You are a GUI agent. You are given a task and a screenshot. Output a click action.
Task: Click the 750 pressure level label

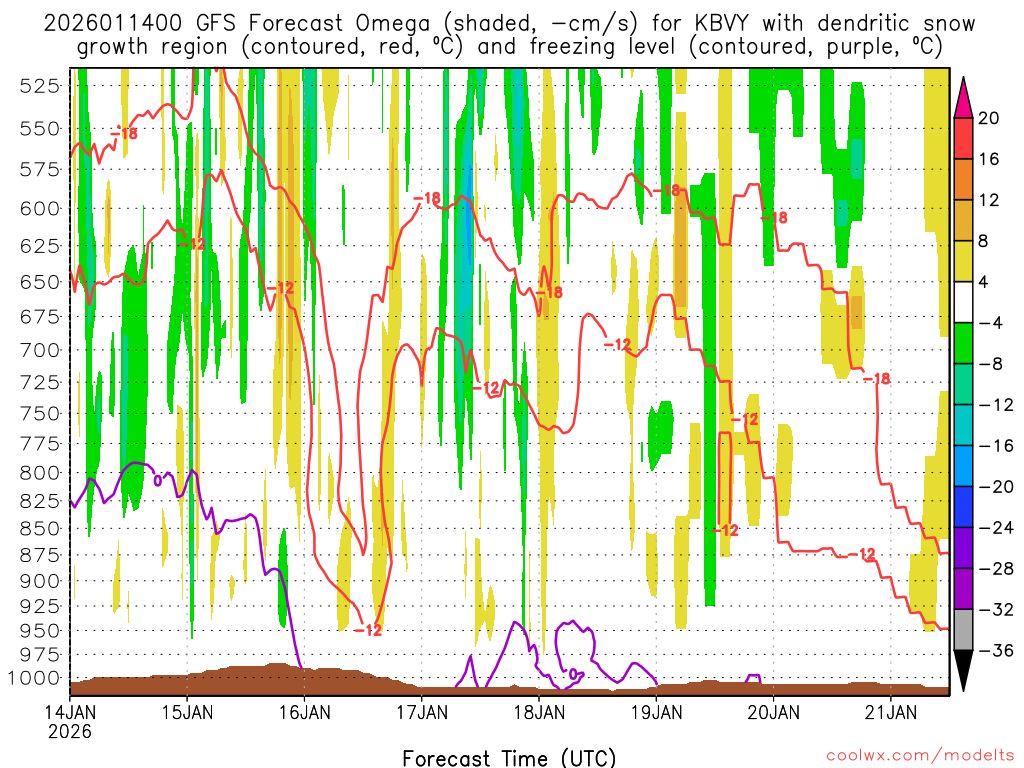(40, 413)
